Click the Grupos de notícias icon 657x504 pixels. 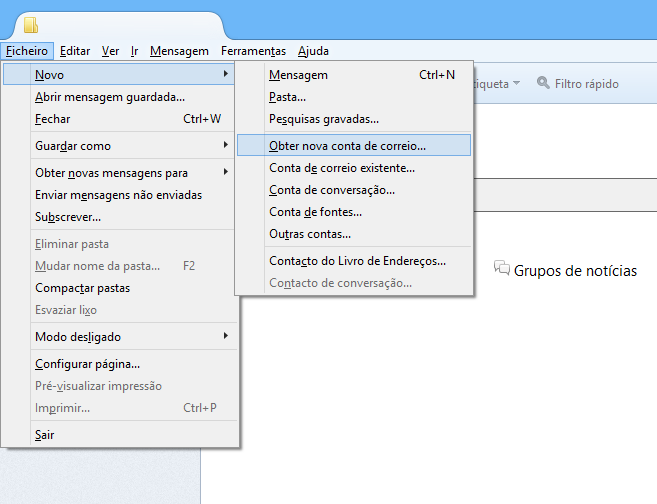[x=502, y=269]
